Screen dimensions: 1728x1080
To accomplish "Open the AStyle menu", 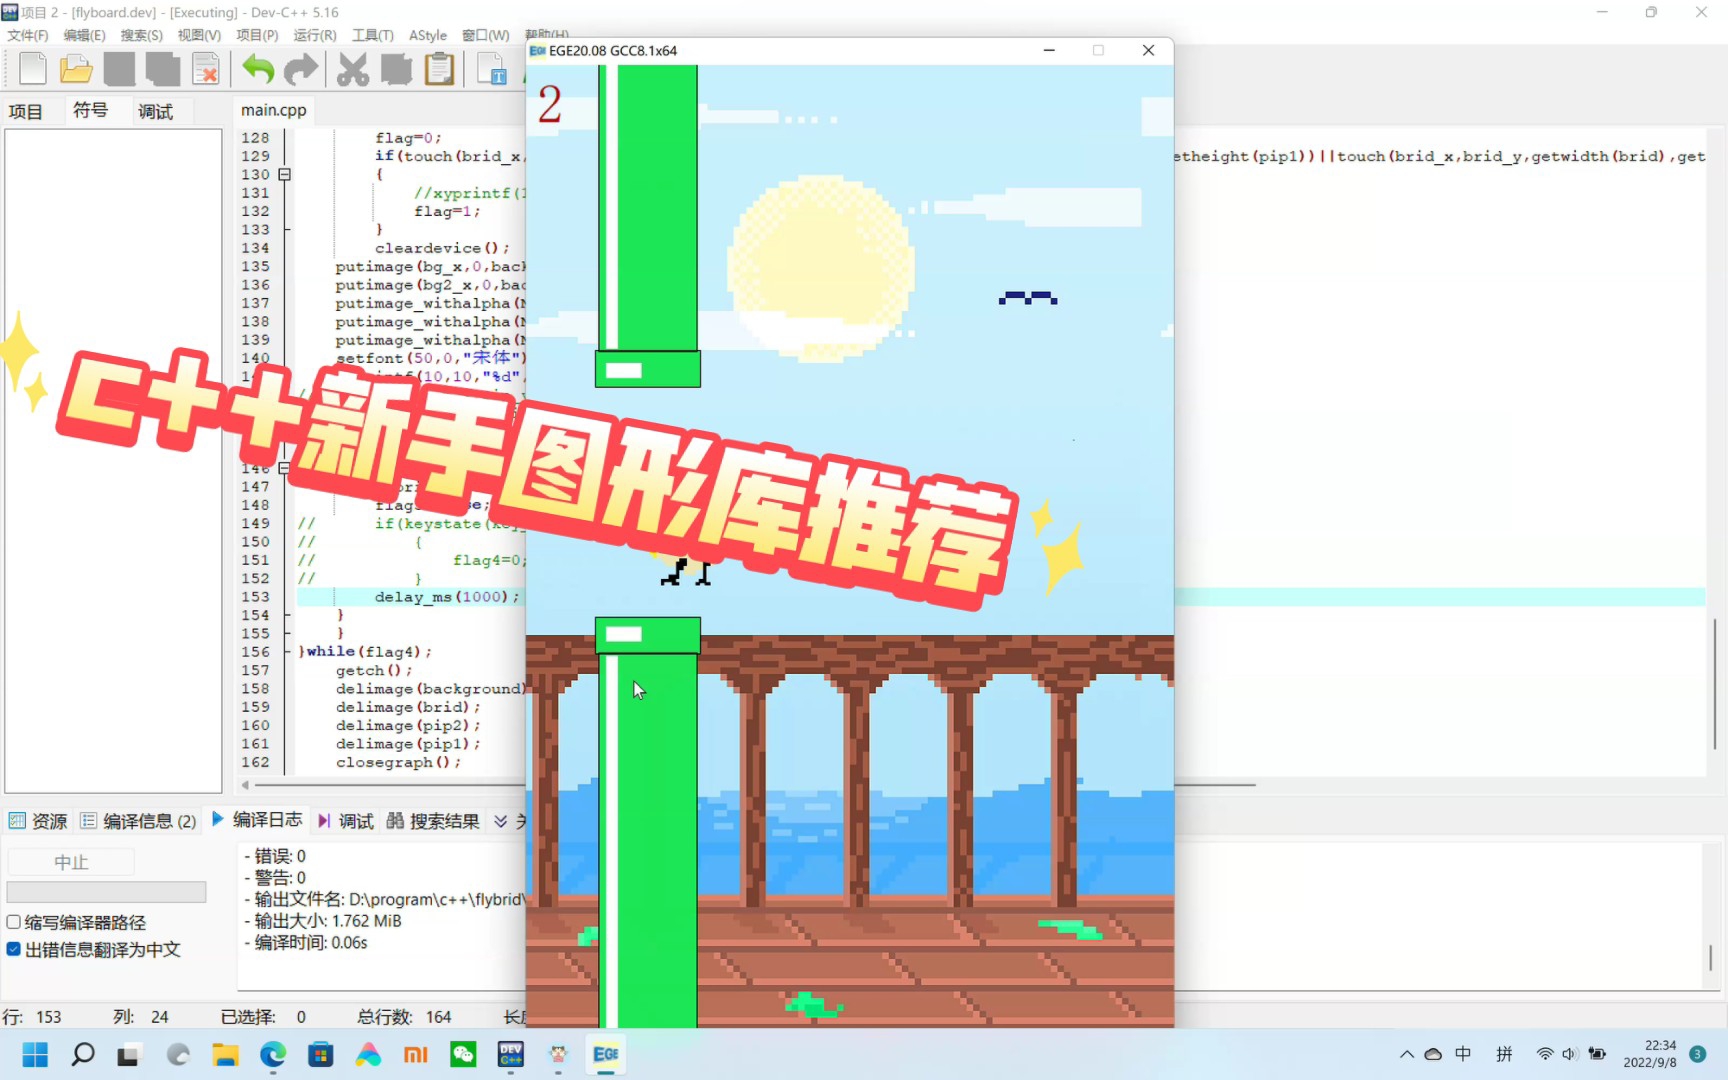I will 428,35.
